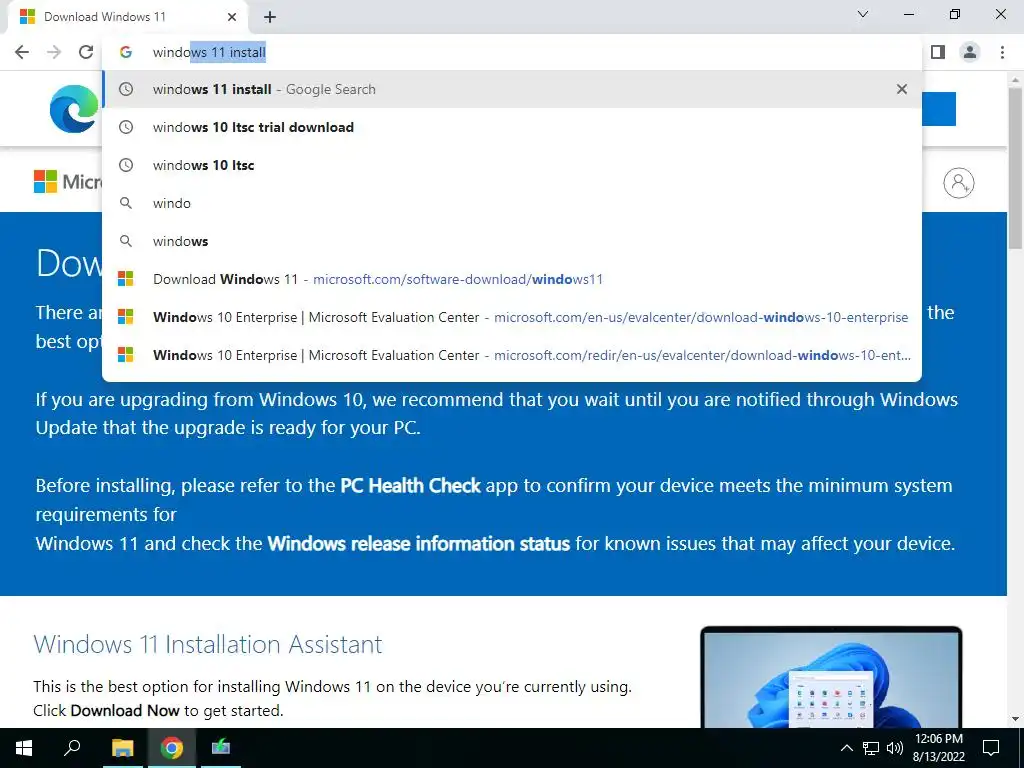Open the Windows Start menu
Screen dimensions: 1024x768
(x=24, y=748)
